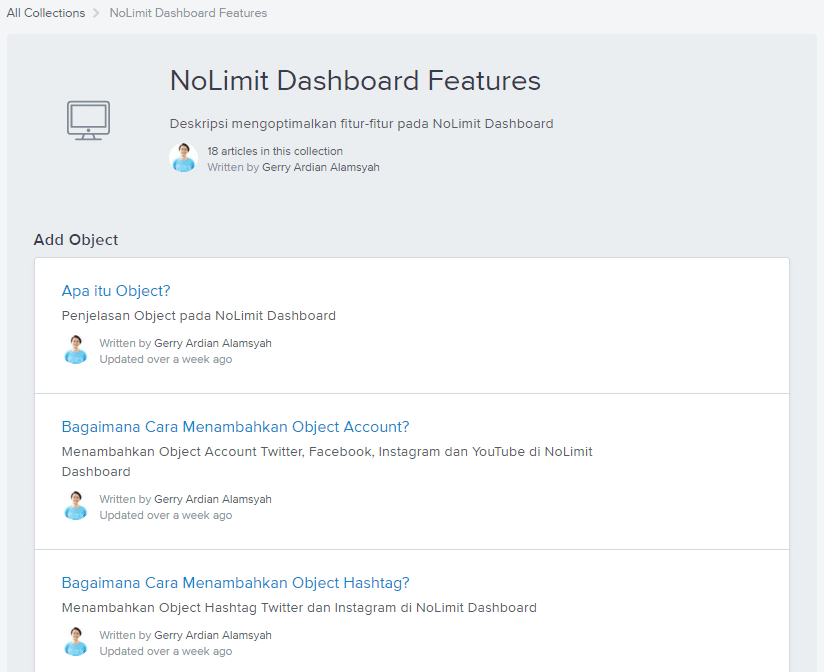This screenshot has height=672, width=824.
Task: Click 'Penjelasan Object pada NoLimit Dashboard' description
Action: click(x=199, y=316)
